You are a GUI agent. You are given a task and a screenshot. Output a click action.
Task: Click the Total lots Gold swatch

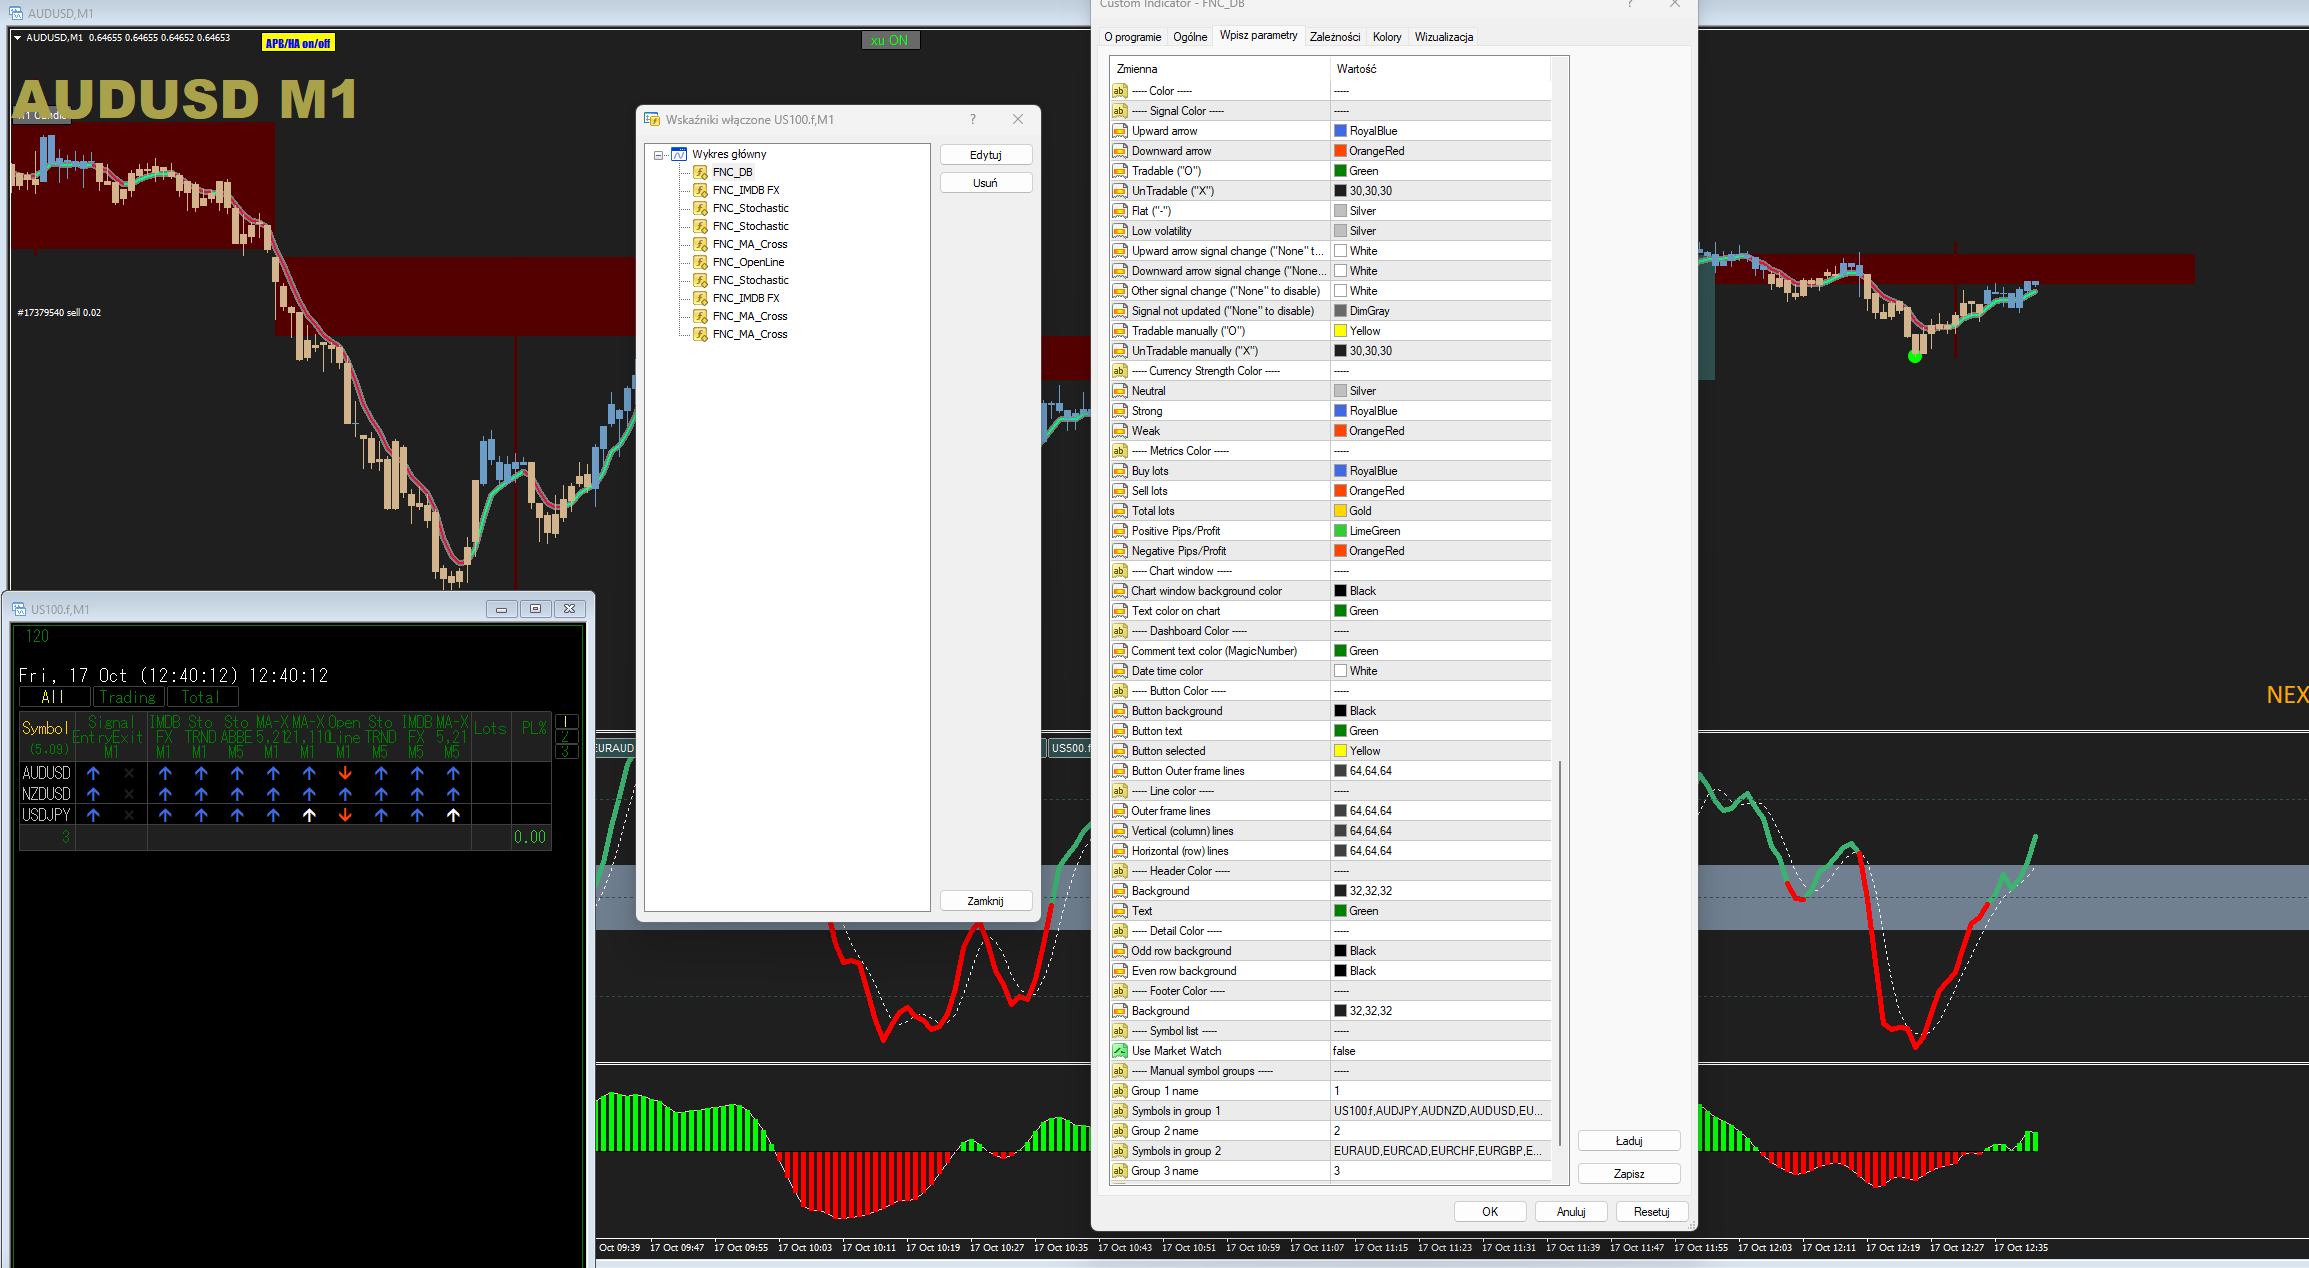pos(1340,511)
